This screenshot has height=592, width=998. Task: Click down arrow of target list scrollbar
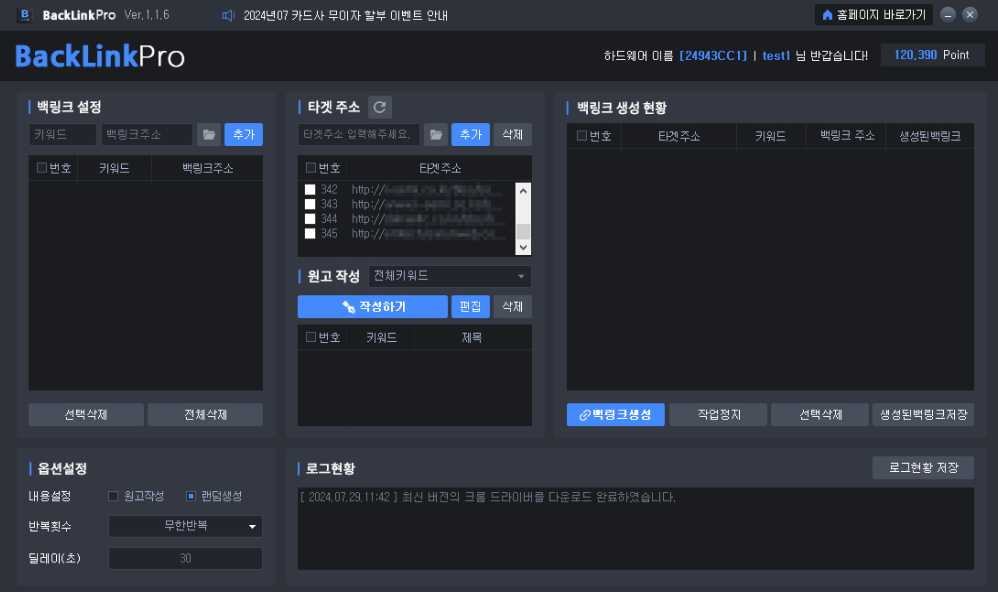[x=523, y=247]
